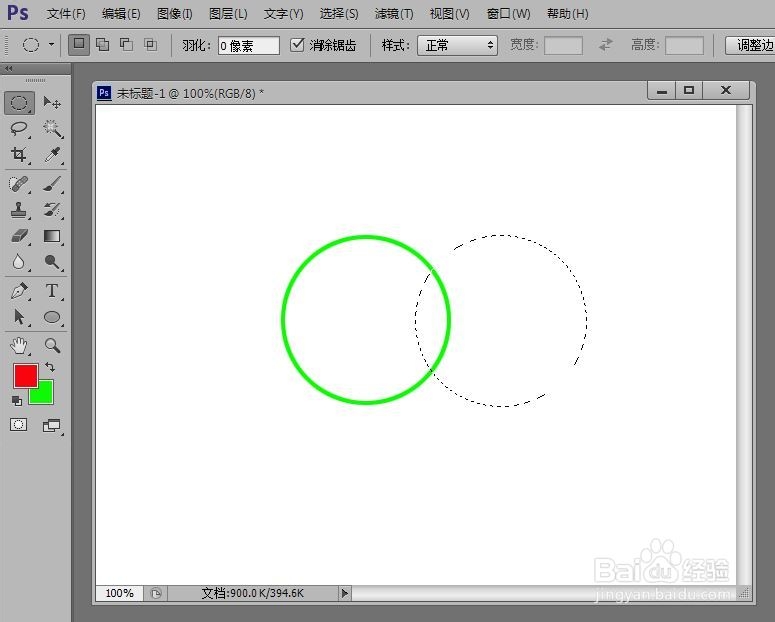Click the Refine Edge 调整边 button
The width and height of the screenshot is (775, 622).
point(750,45)
